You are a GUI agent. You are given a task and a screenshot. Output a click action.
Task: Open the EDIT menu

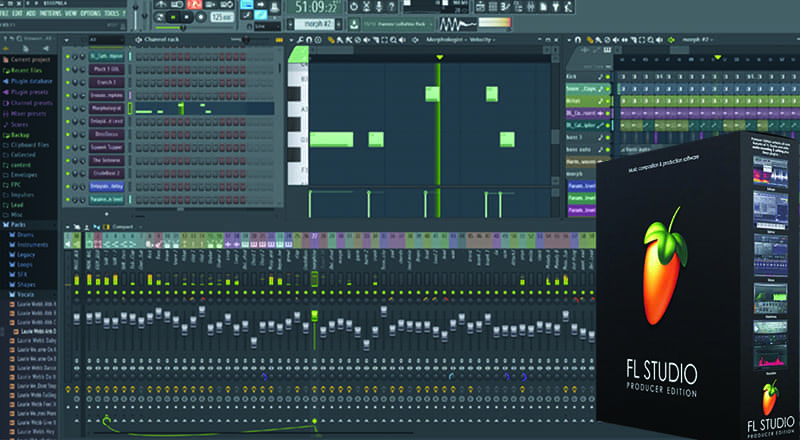(x=17, y=13)
